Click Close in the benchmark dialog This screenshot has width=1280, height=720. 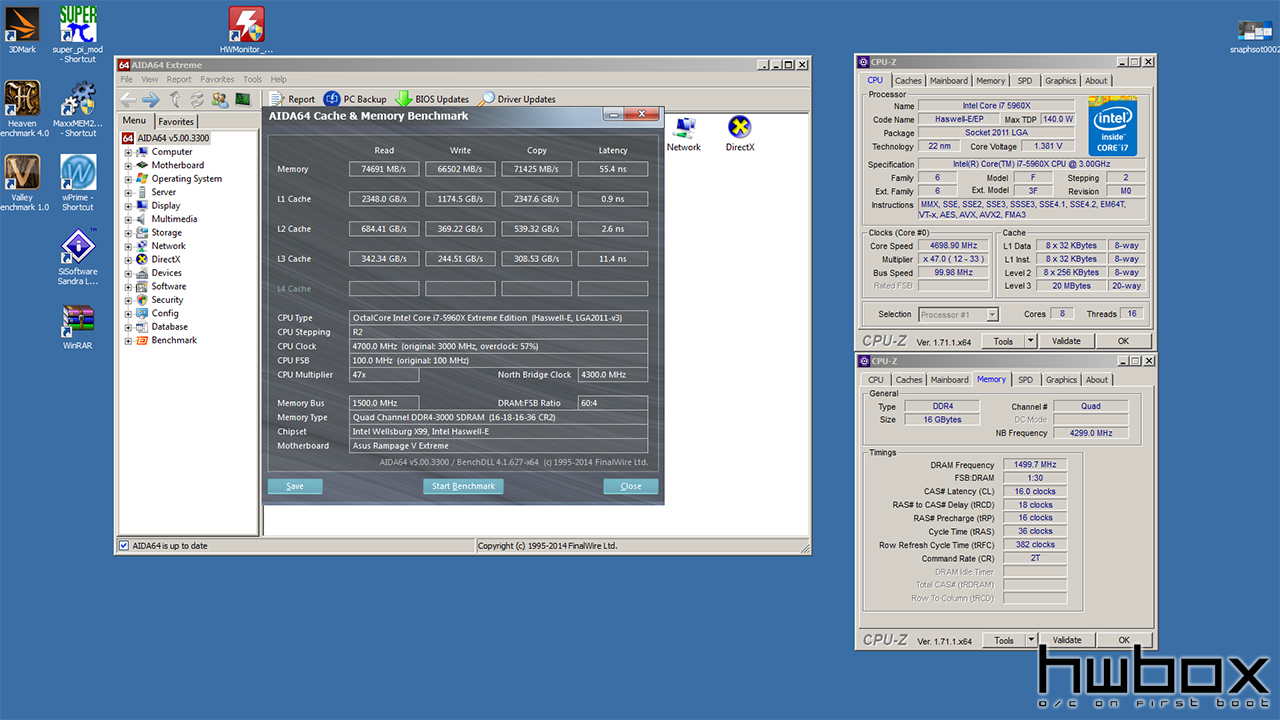coord(631,486)
